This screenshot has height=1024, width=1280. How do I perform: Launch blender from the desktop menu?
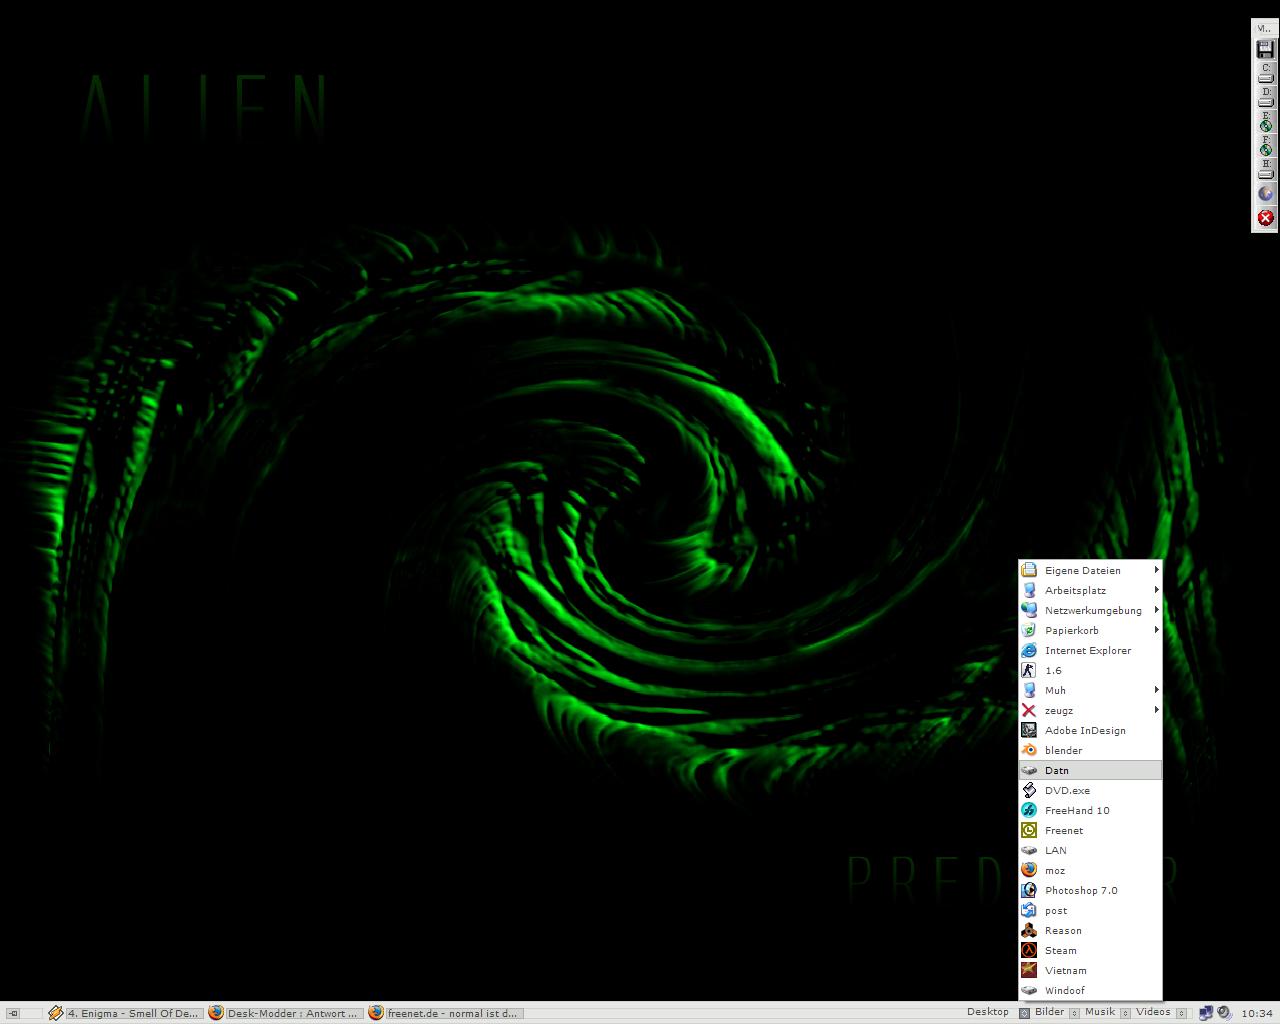point(1063,750)
